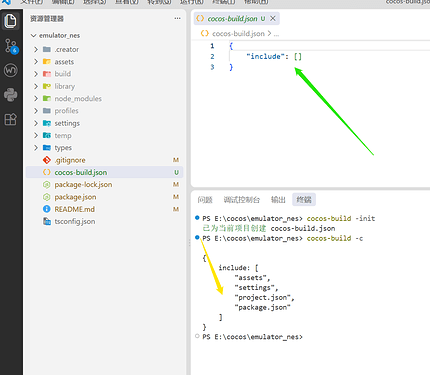Collapse the emulator_nes root folder
Image resolution: width=430 pixels, height=375 pixels.
[33, 35]
